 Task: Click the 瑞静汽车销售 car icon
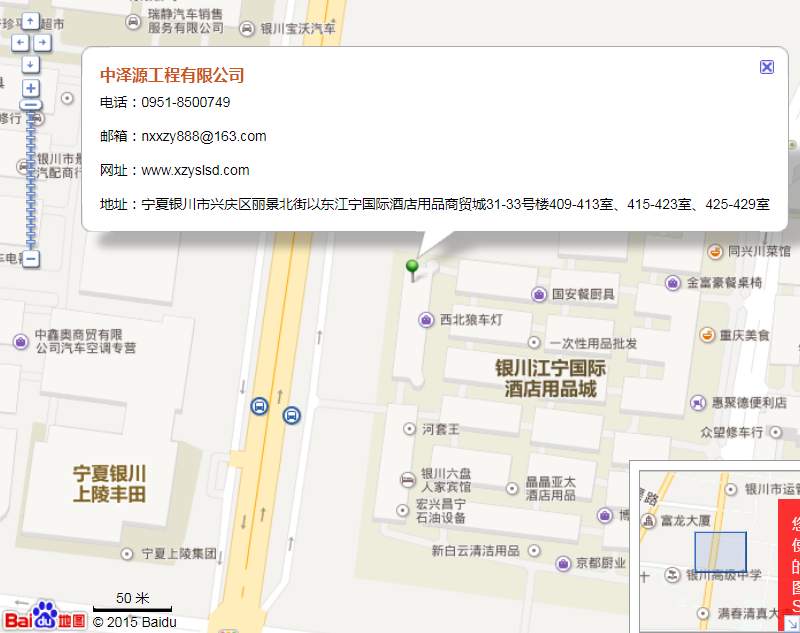[133, 22]
